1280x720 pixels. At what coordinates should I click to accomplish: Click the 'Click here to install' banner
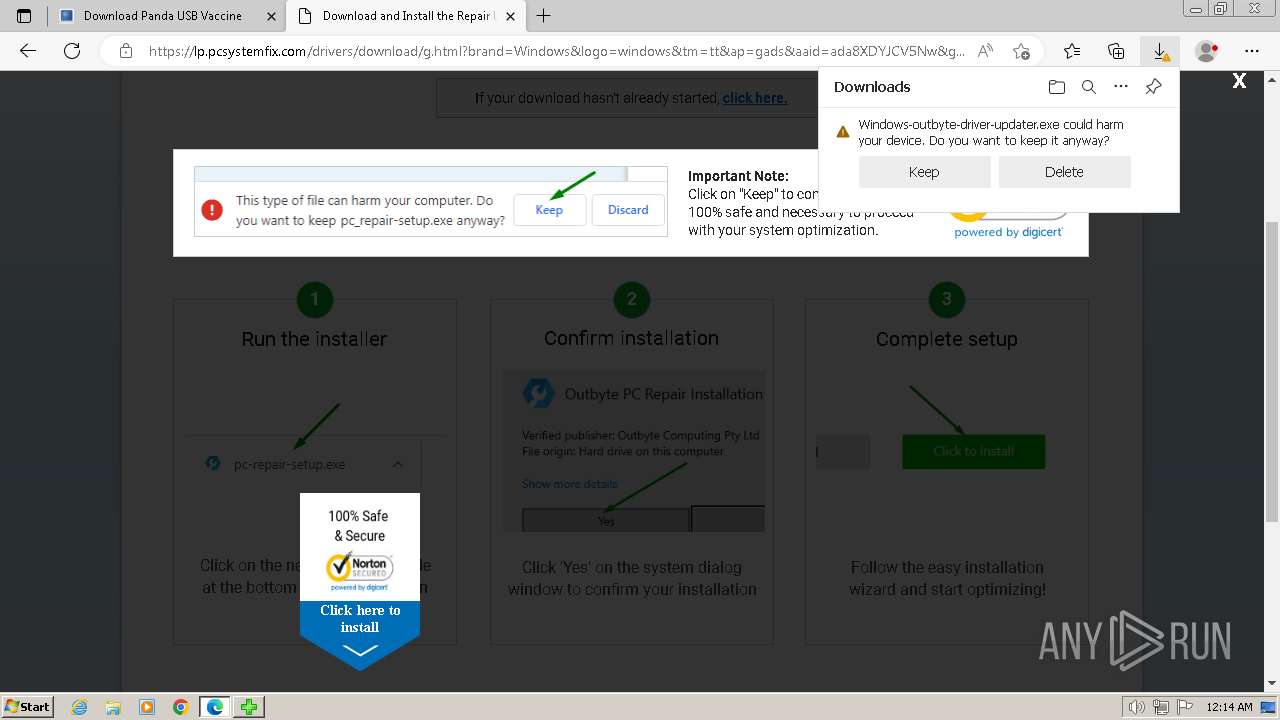click(x=360, y=619)
